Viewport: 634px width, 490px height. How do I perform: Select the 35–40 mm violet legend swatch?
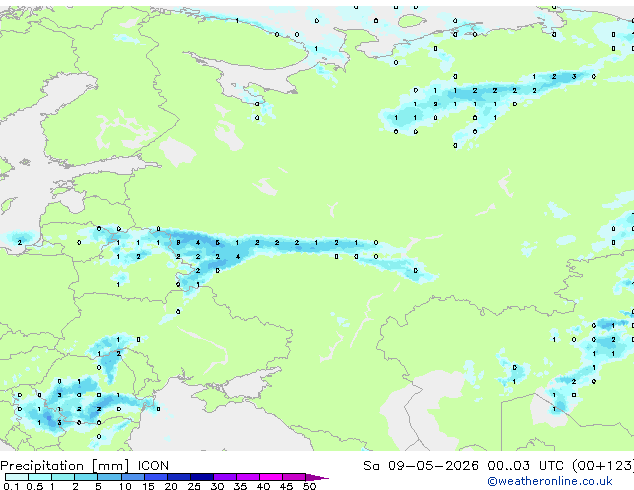(248, 477)
